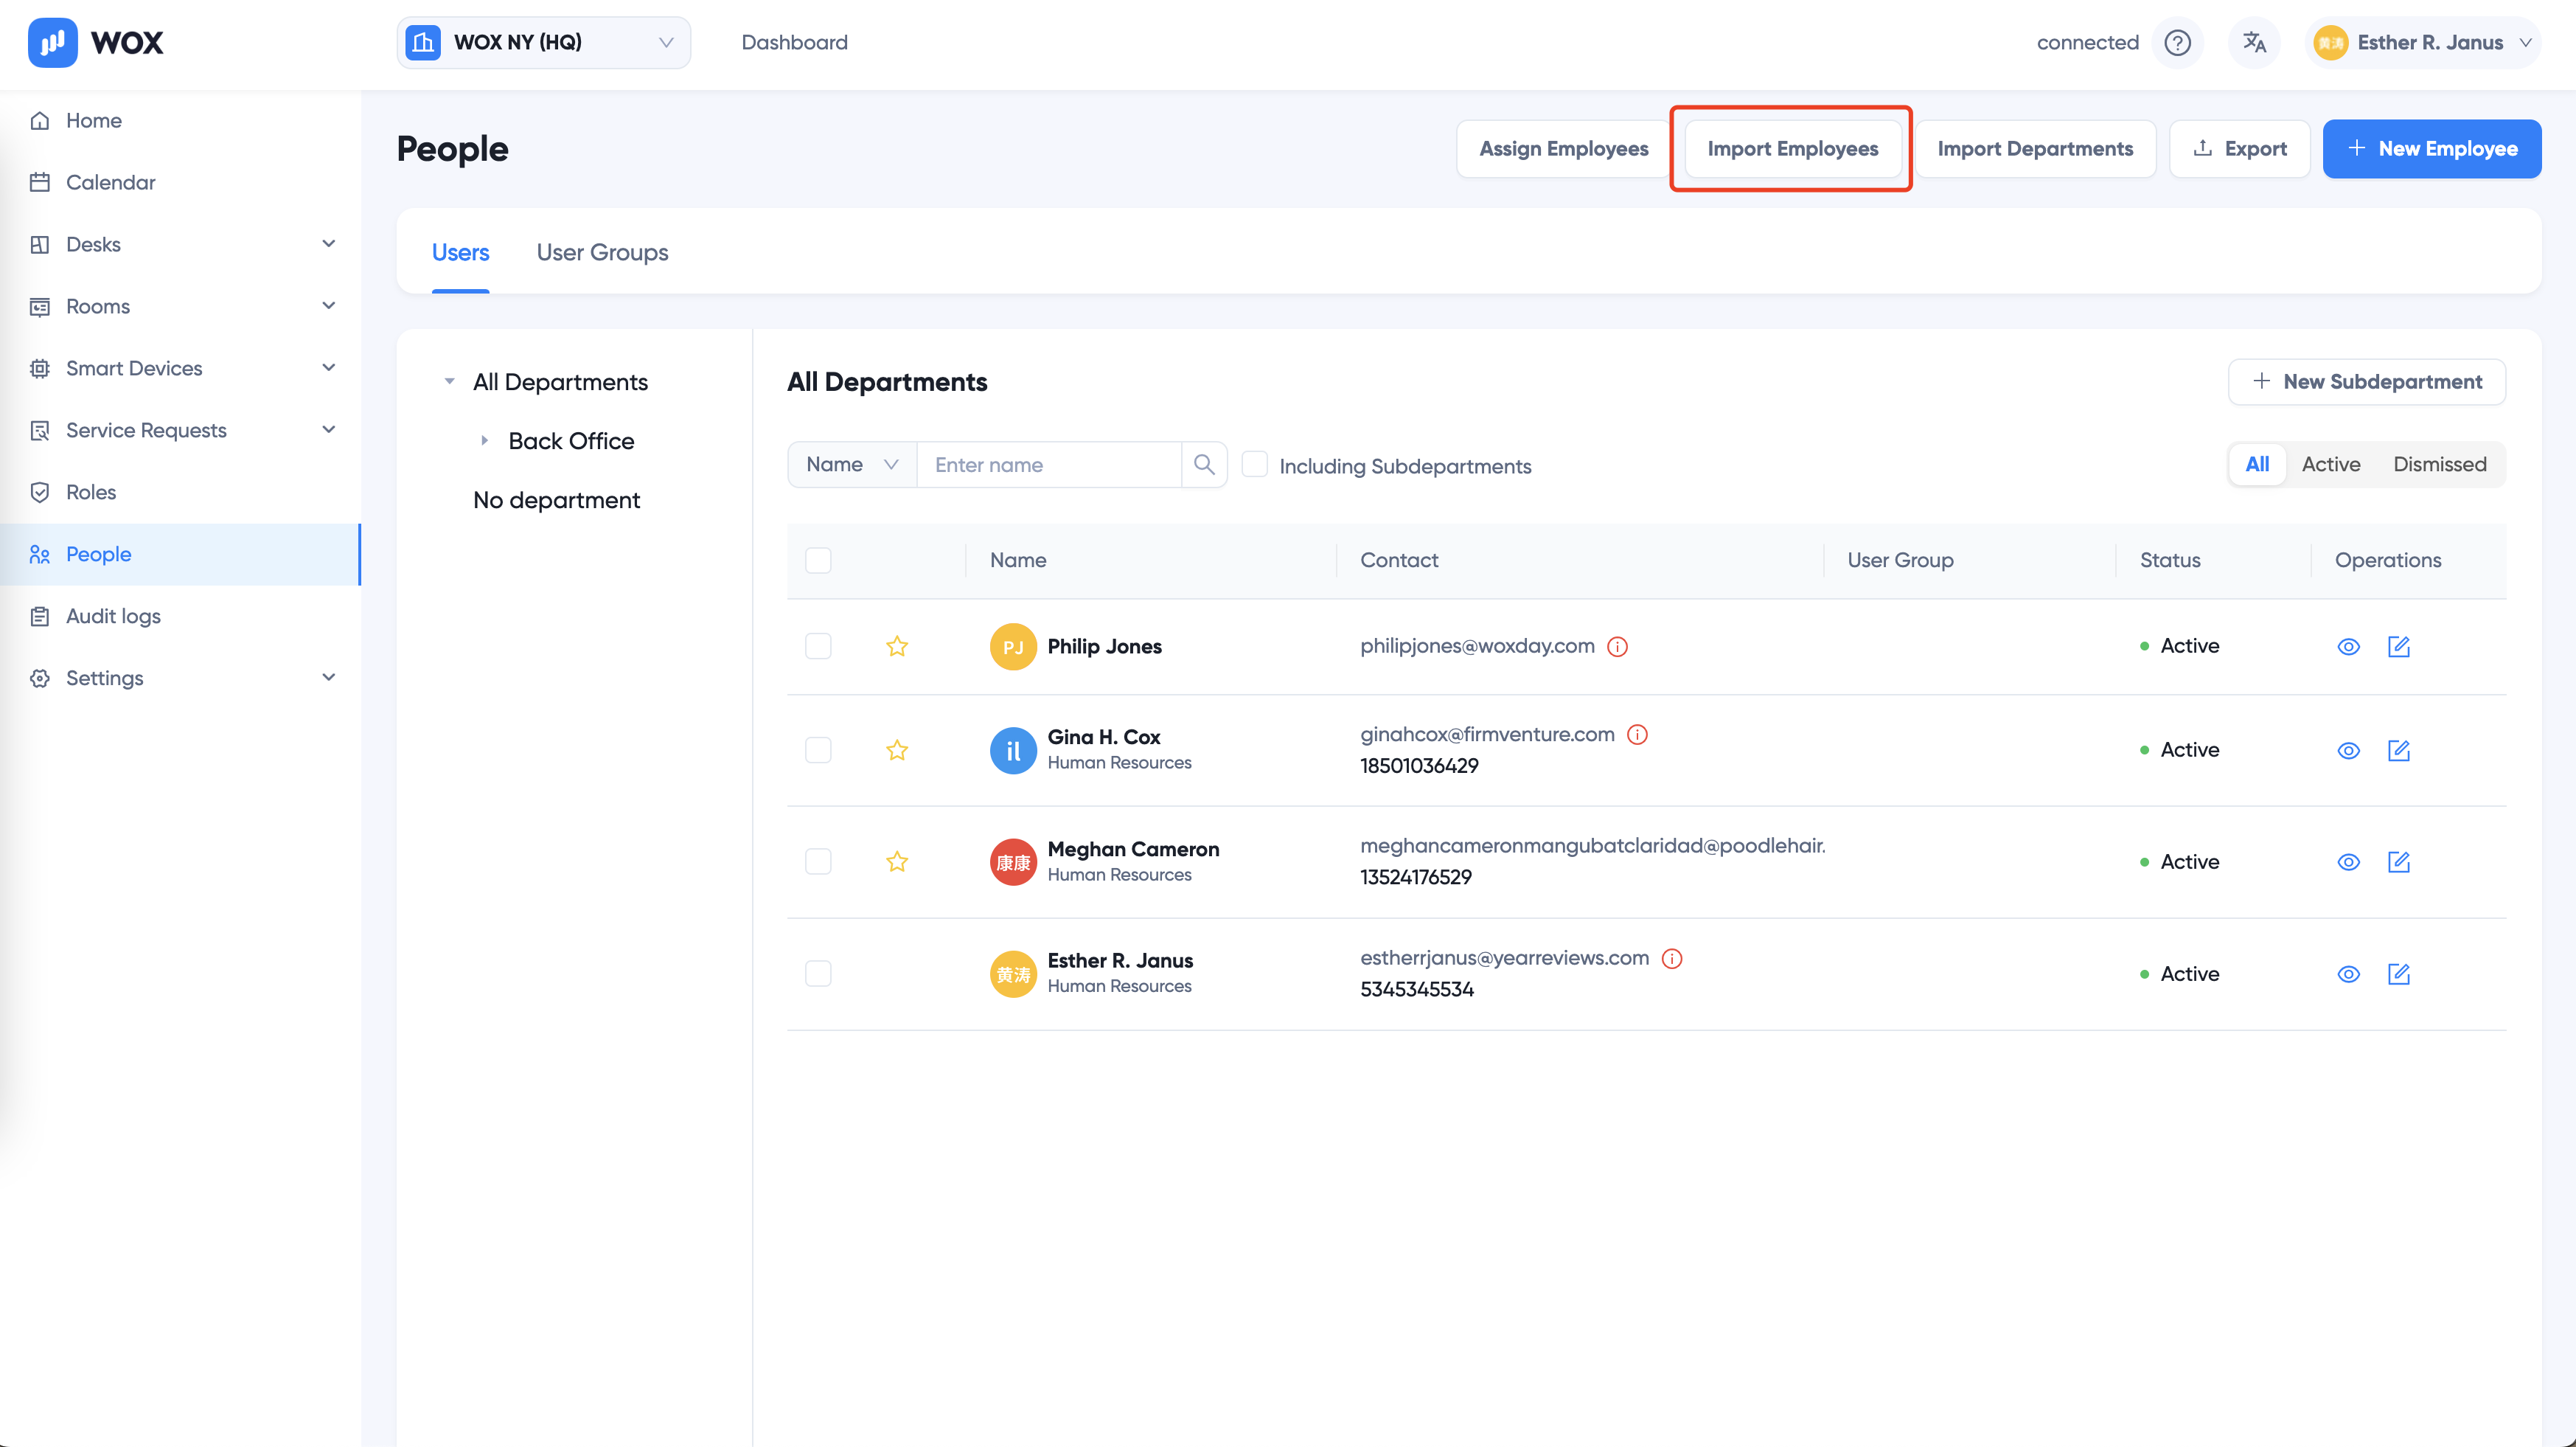The height and width of the screenshot is (1447, 2576).
Task: Edit Meghan Cameron record
Action: 2399,862
